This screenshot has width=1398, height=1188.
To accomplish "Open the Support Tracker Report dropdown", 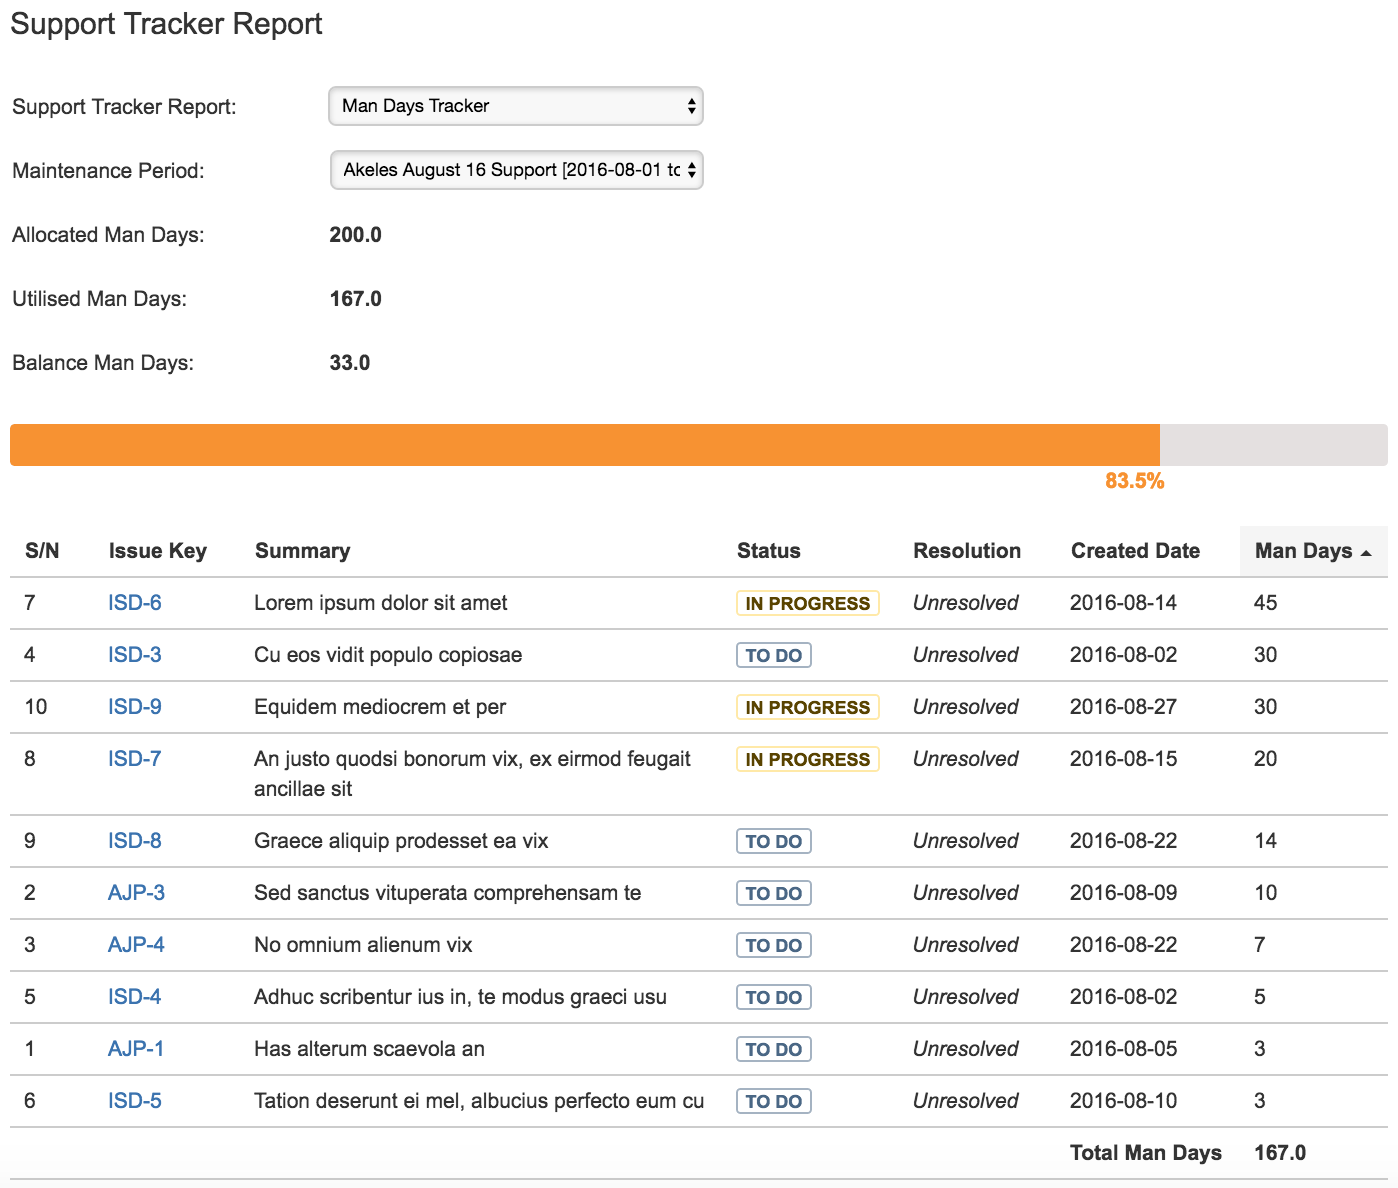I will tap(515, 106).
